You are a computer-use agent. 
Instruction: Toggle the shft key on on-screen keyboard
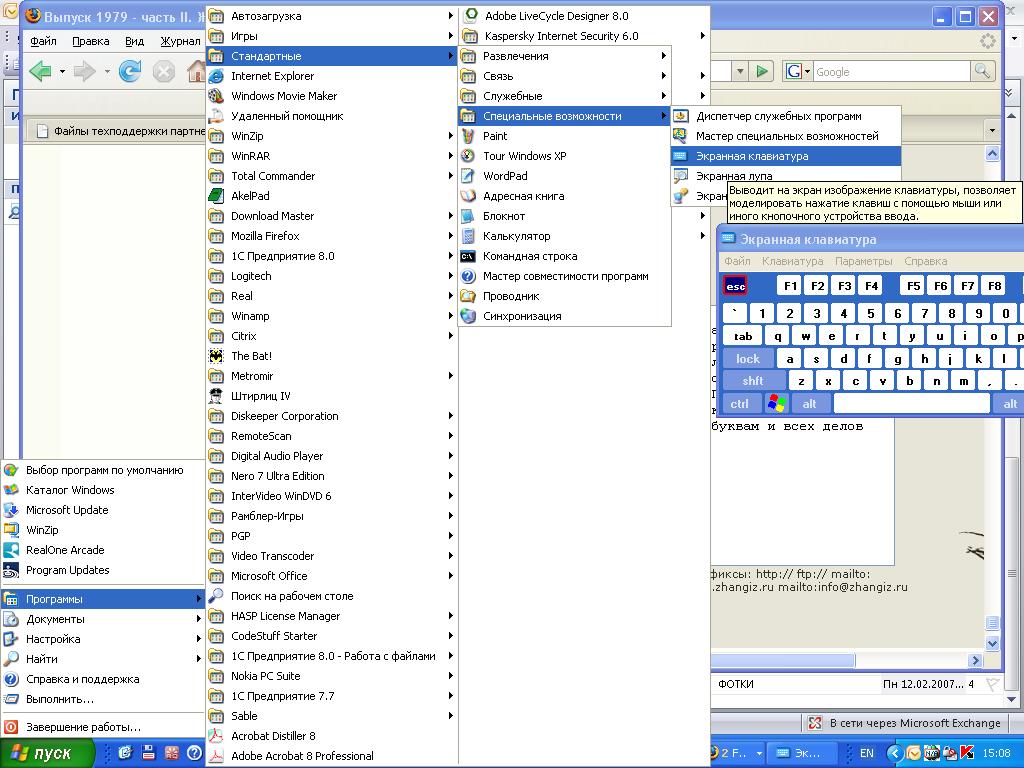753,381
